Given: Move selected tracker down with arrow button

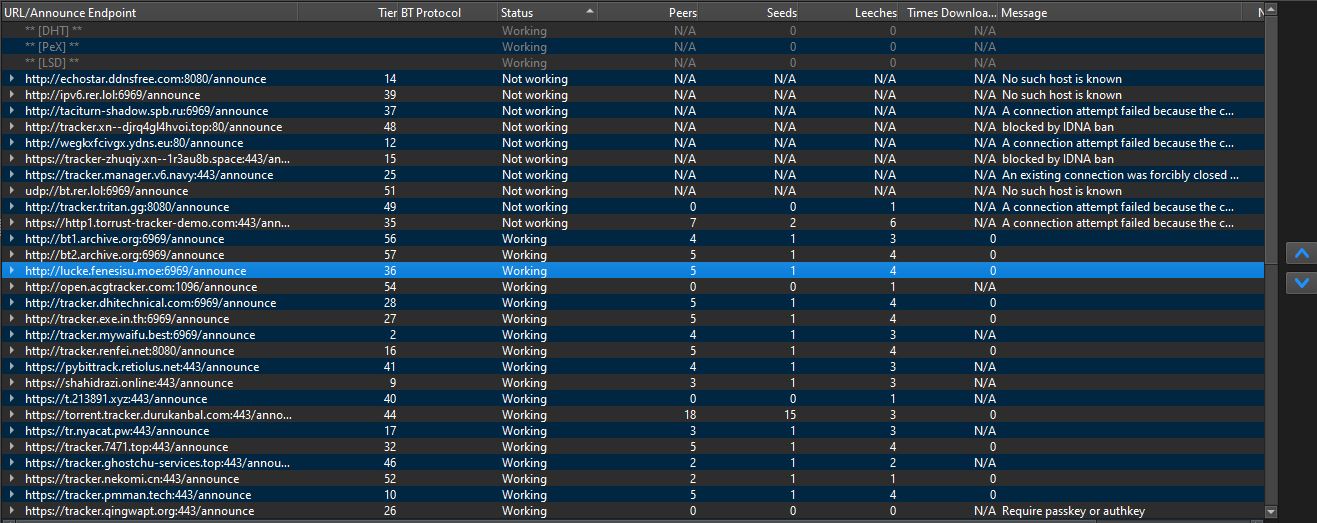Looking at the screenshot, I should 1301,282.
